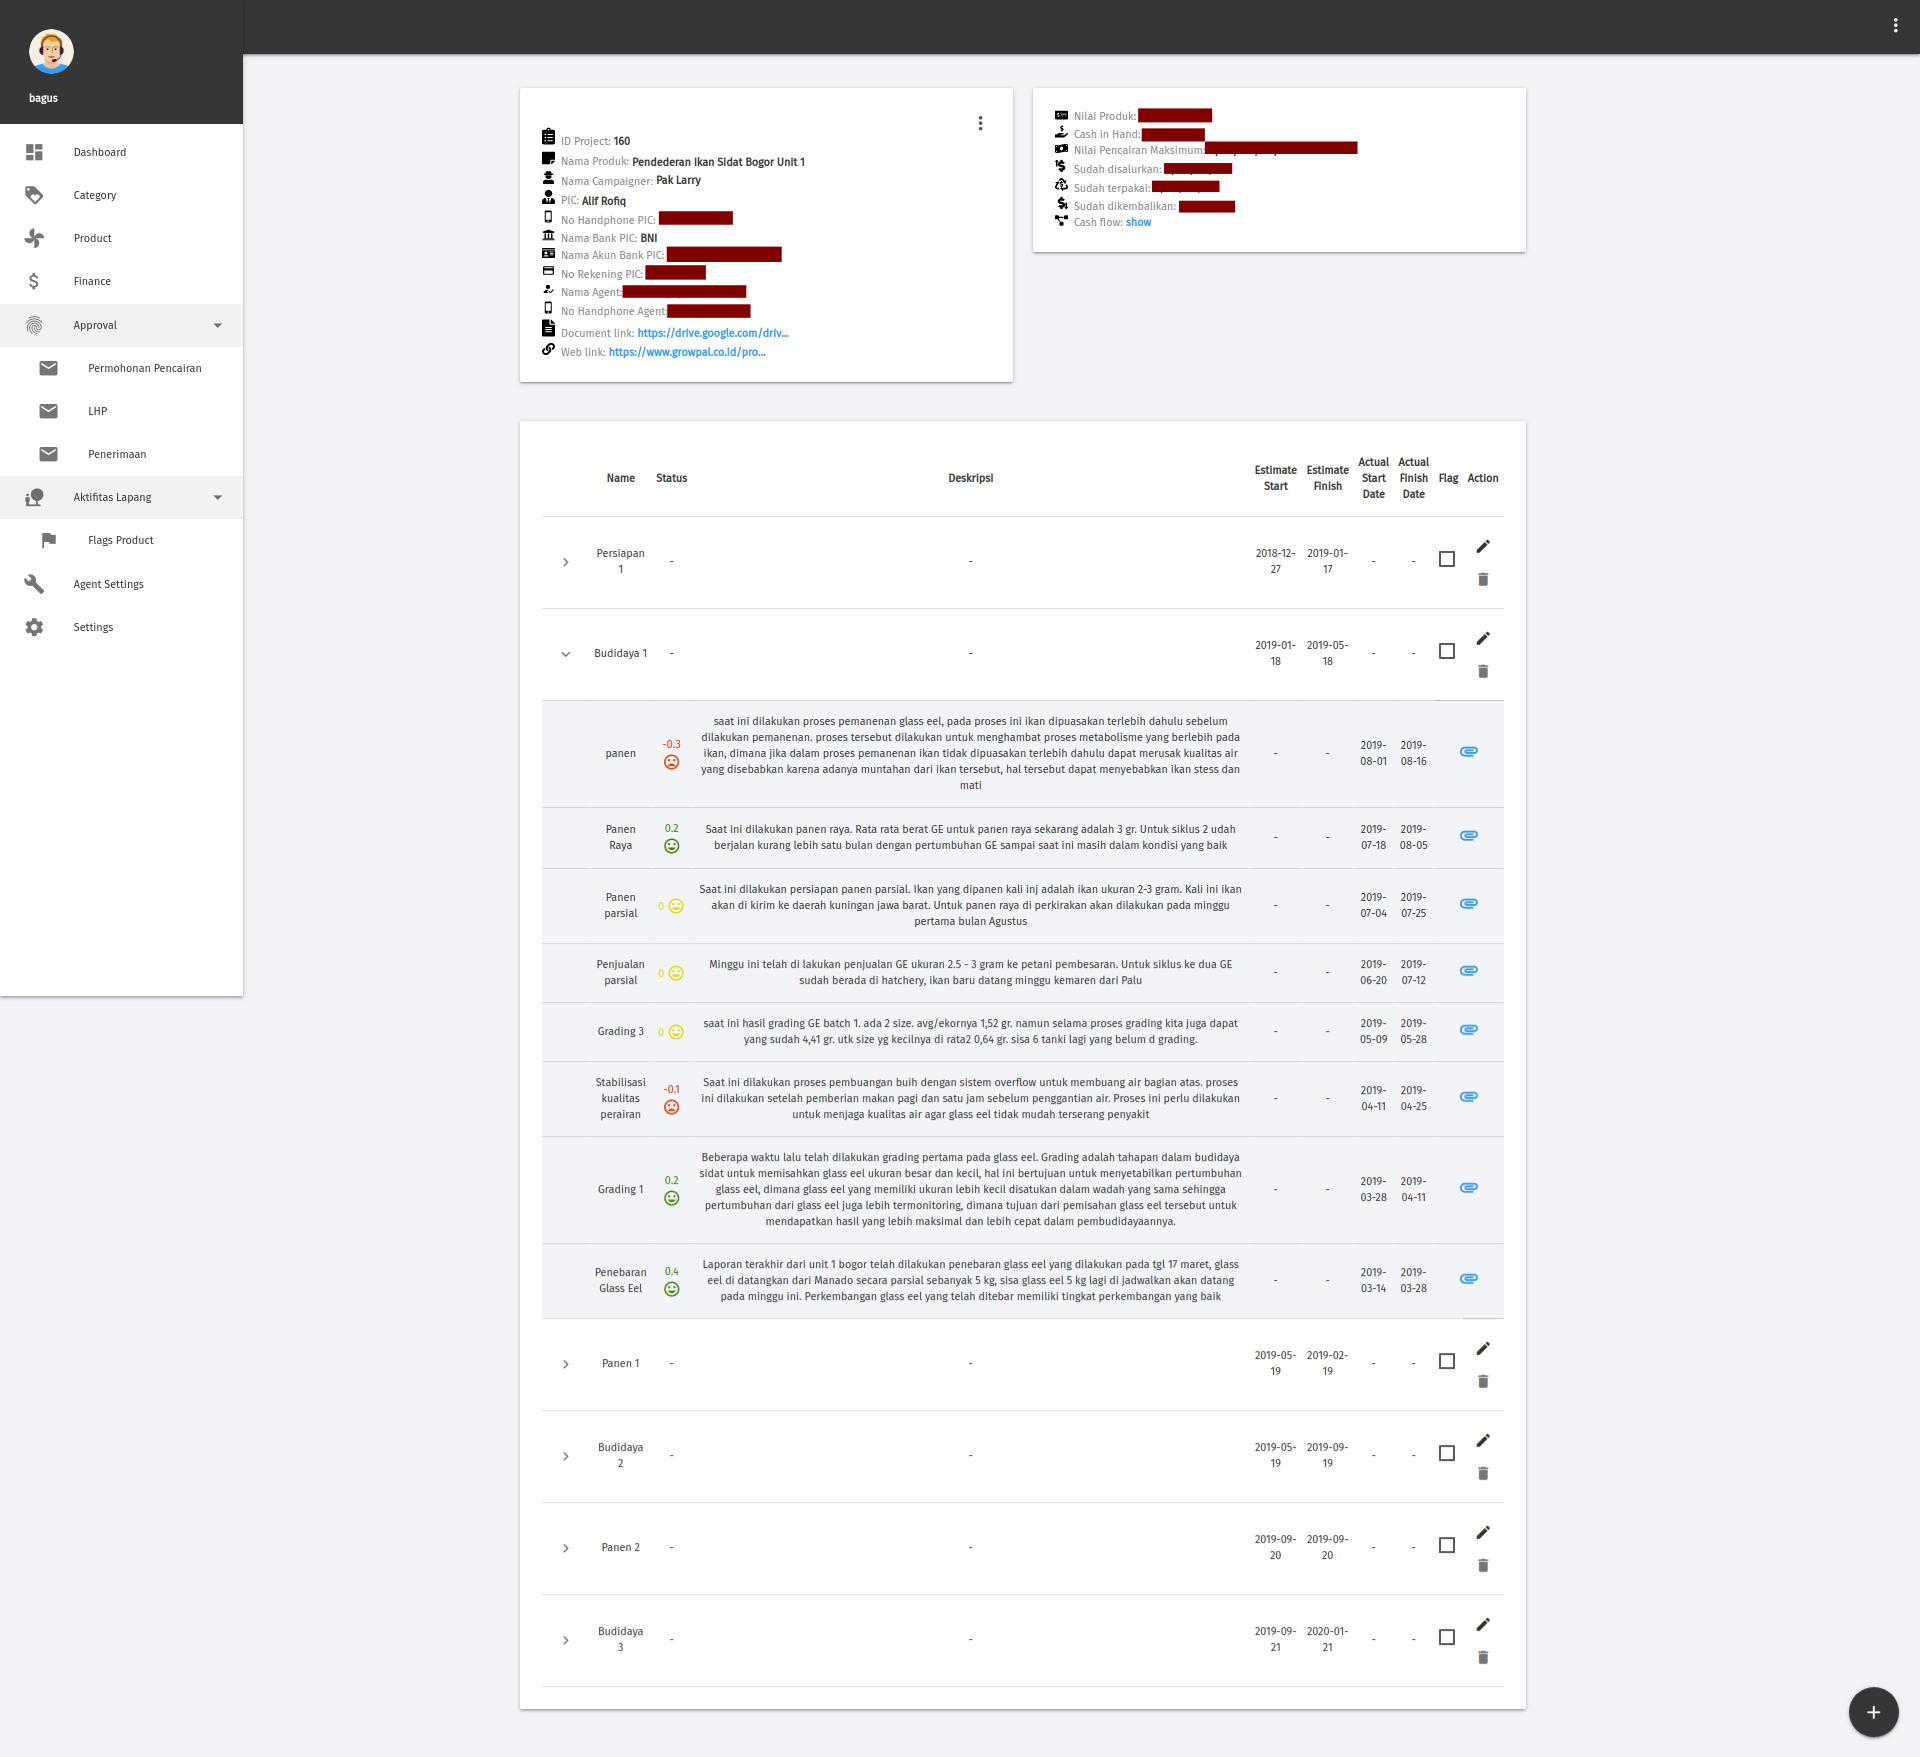Open Permohonan Pencairan menu item
The image size is (1920, 1757).
point(144,368)
